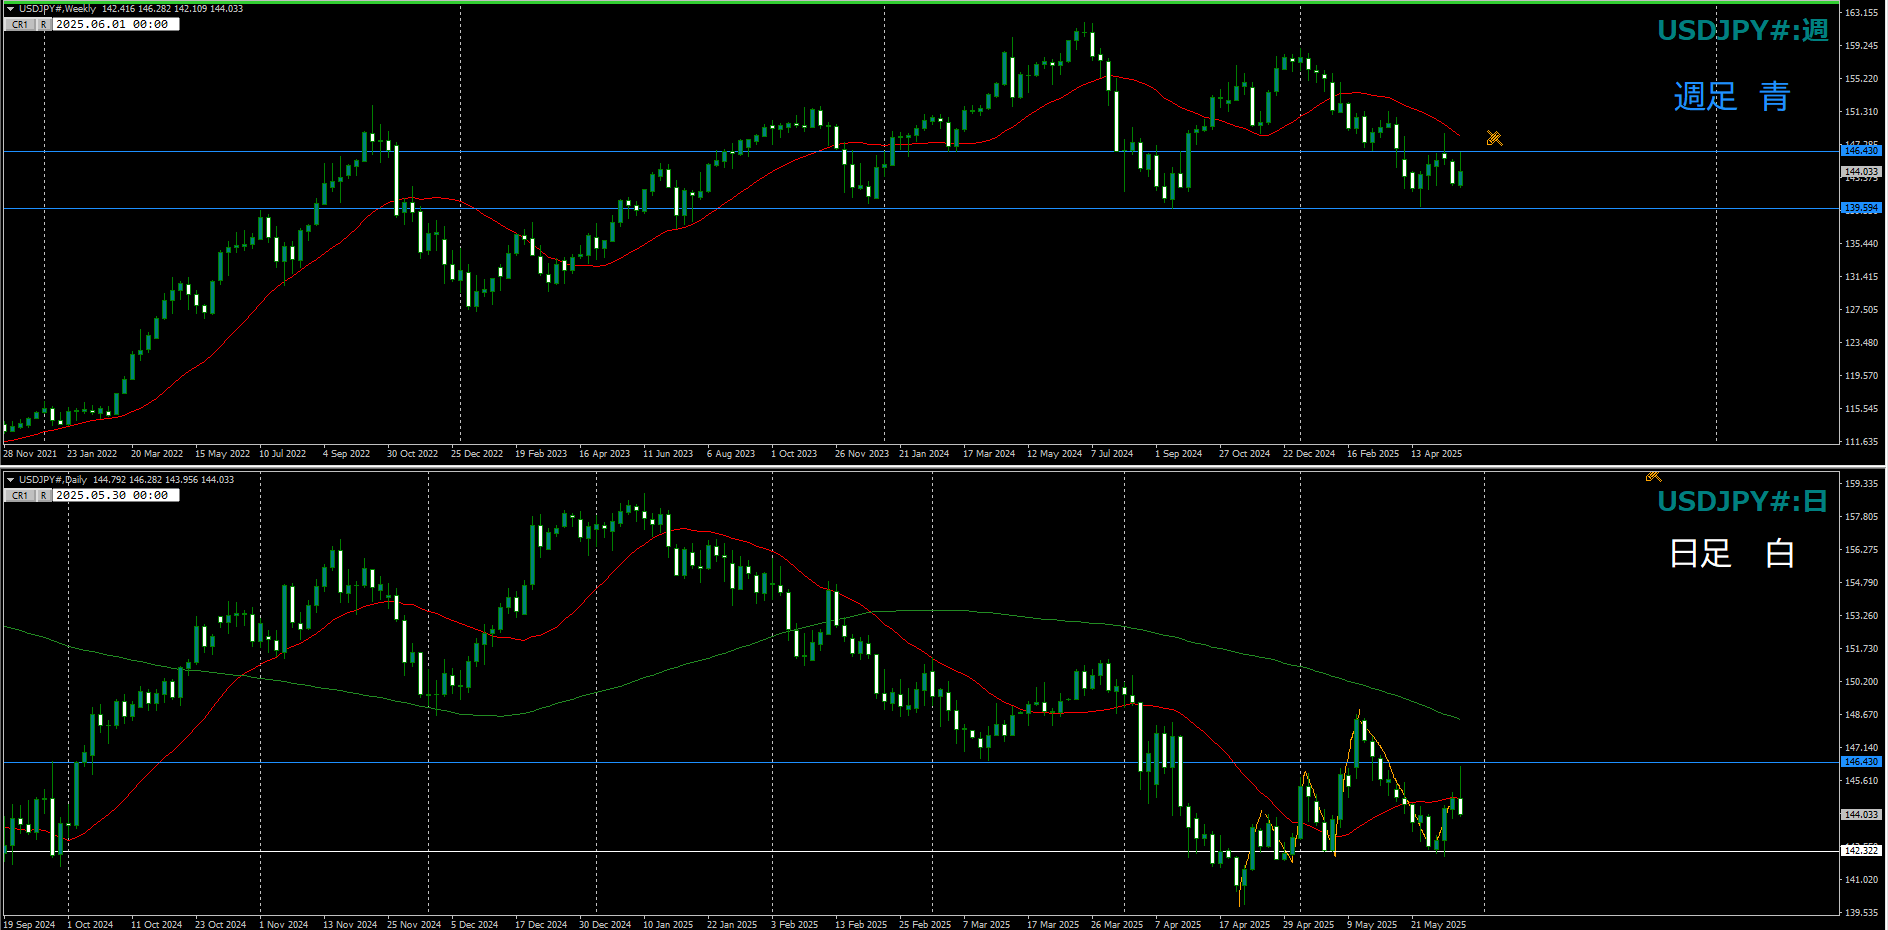This screenshot has width=1888, height=930.
Task: Click the 153.260 value on the Daily price scale
Action: 1861,616
